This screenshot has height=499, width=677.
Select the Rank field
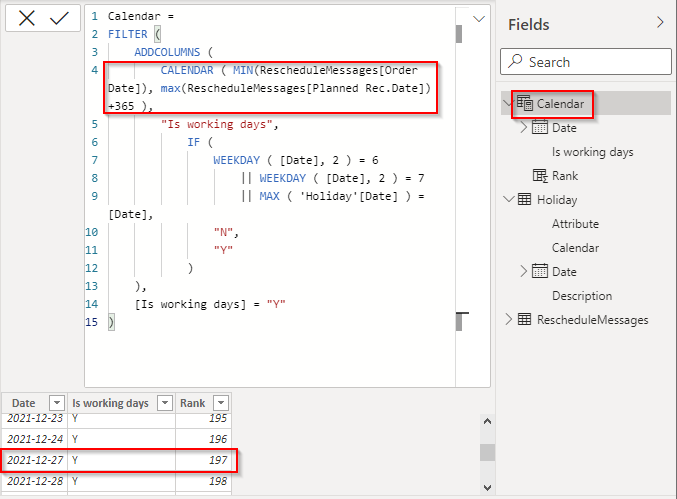click(x=565, y=176)
